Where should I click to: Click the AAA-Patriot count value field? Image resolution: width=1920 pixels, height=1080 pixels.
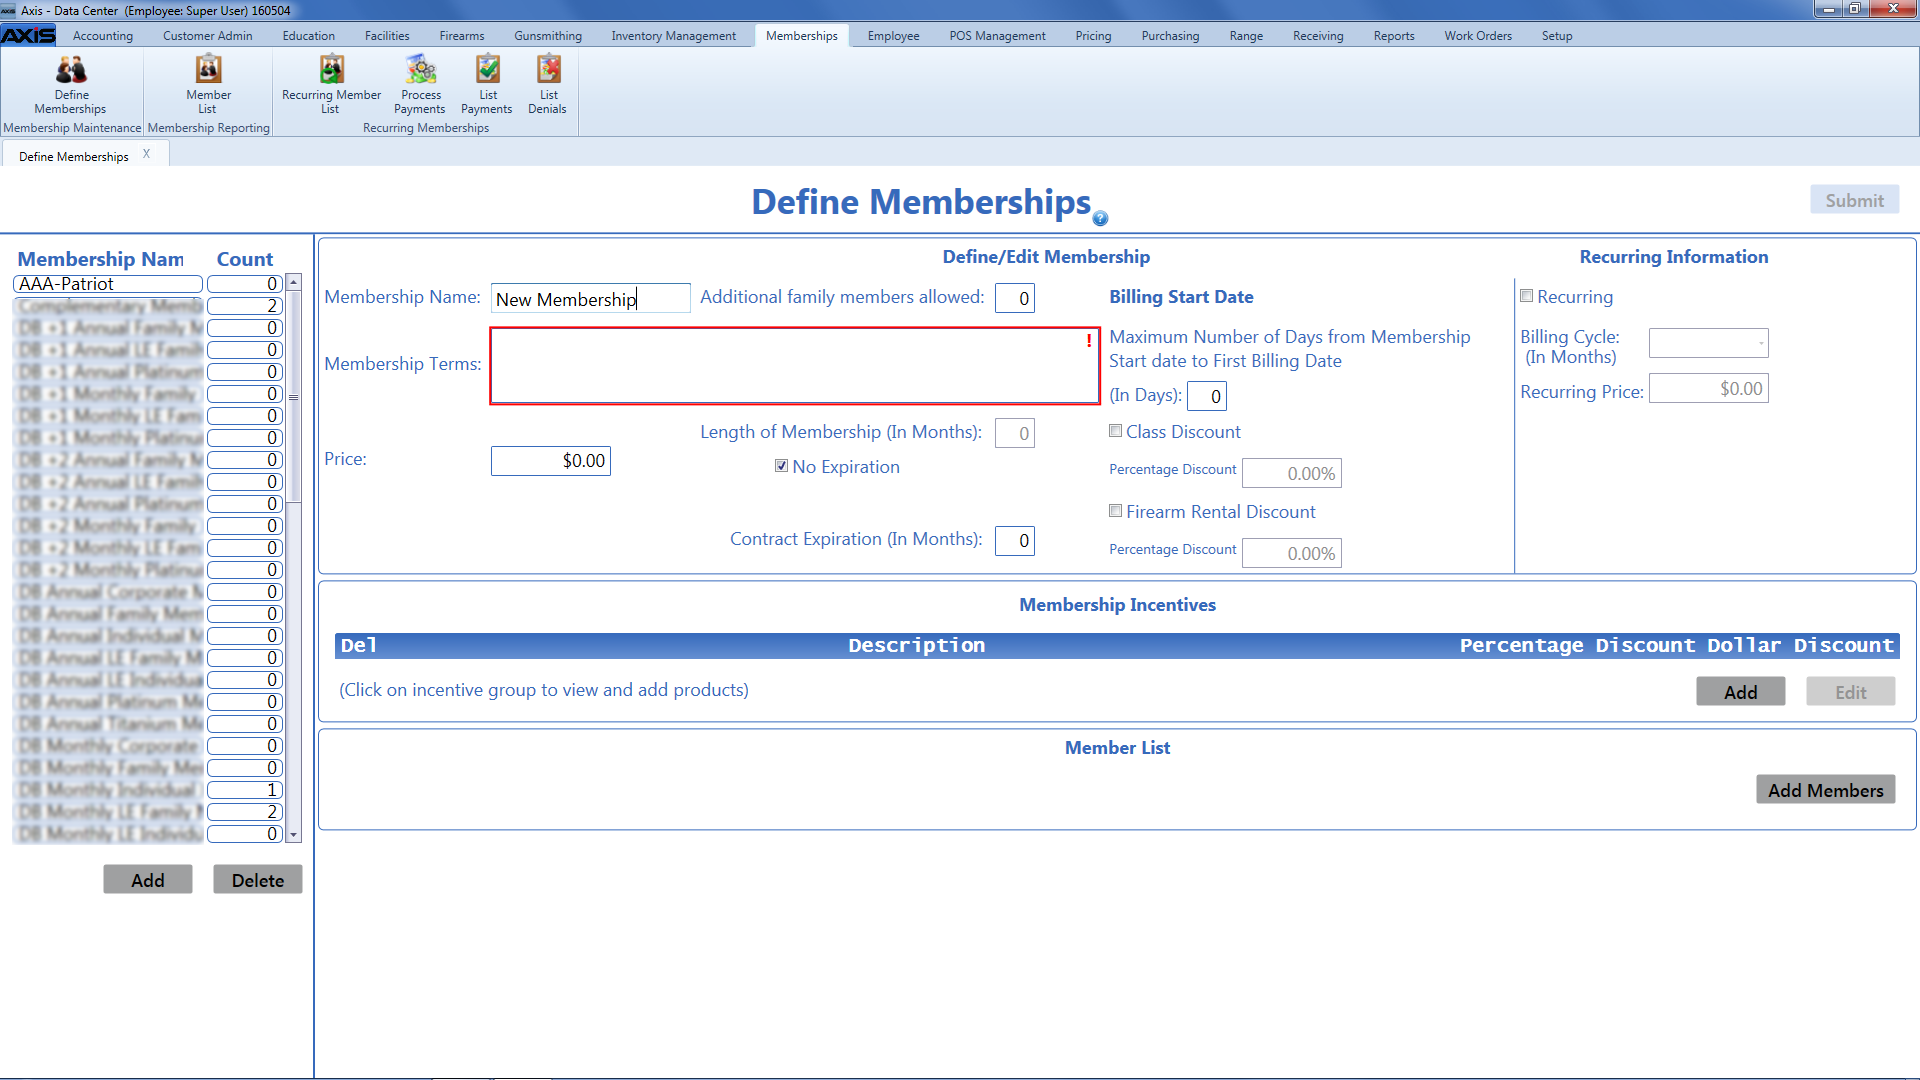coord(244,284)
